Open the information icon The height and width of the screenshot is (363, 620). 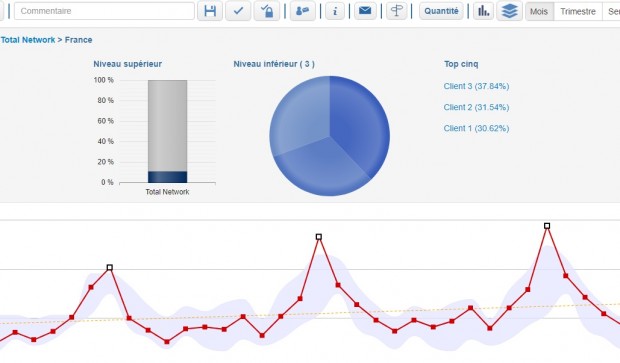pyautogui.click(x=335, y=11)
